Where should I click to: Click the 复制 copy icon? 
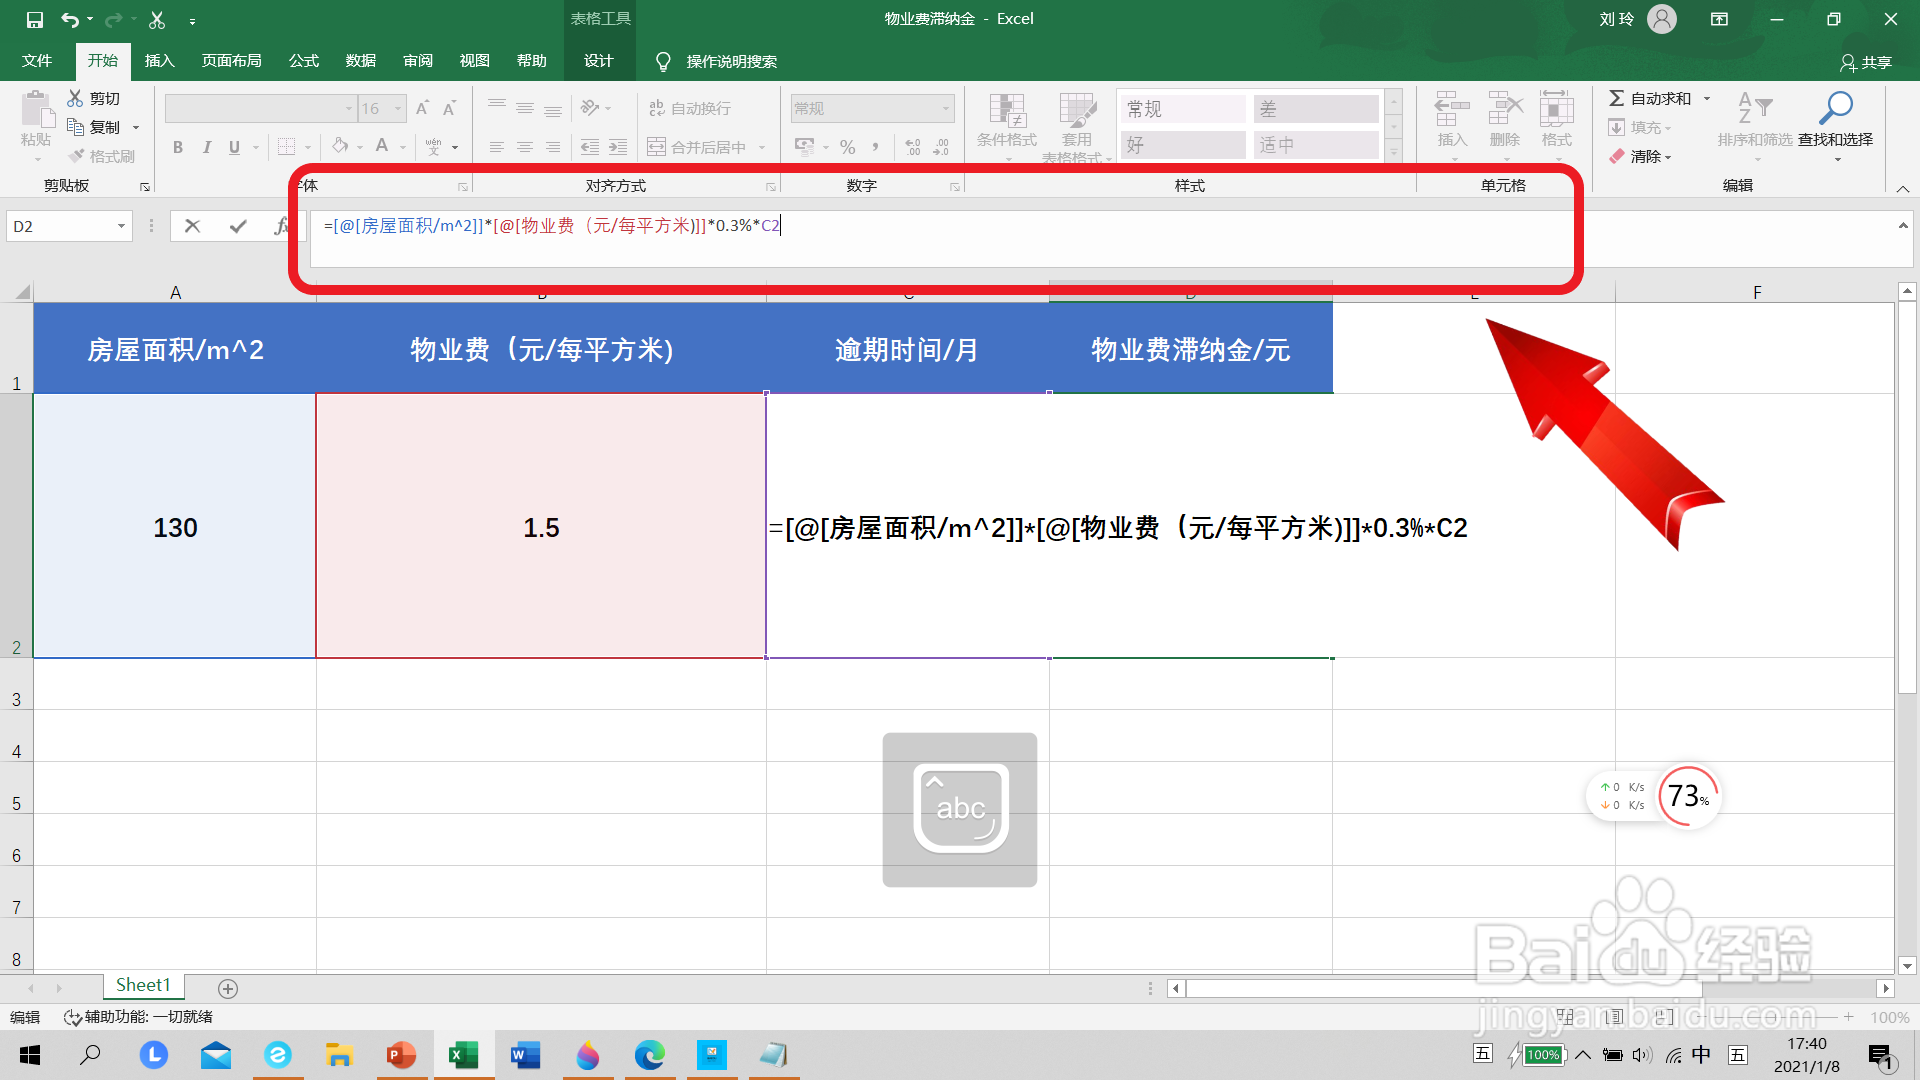click(75, 127)
